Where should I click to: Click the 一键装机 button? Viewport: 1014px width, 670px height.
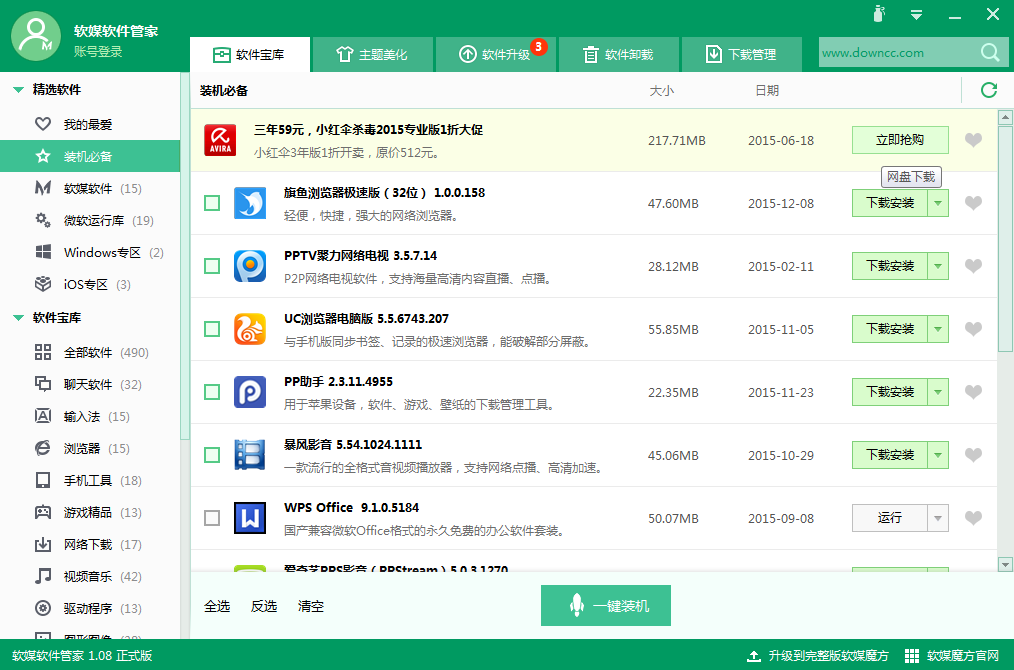[x=605, y=606]
